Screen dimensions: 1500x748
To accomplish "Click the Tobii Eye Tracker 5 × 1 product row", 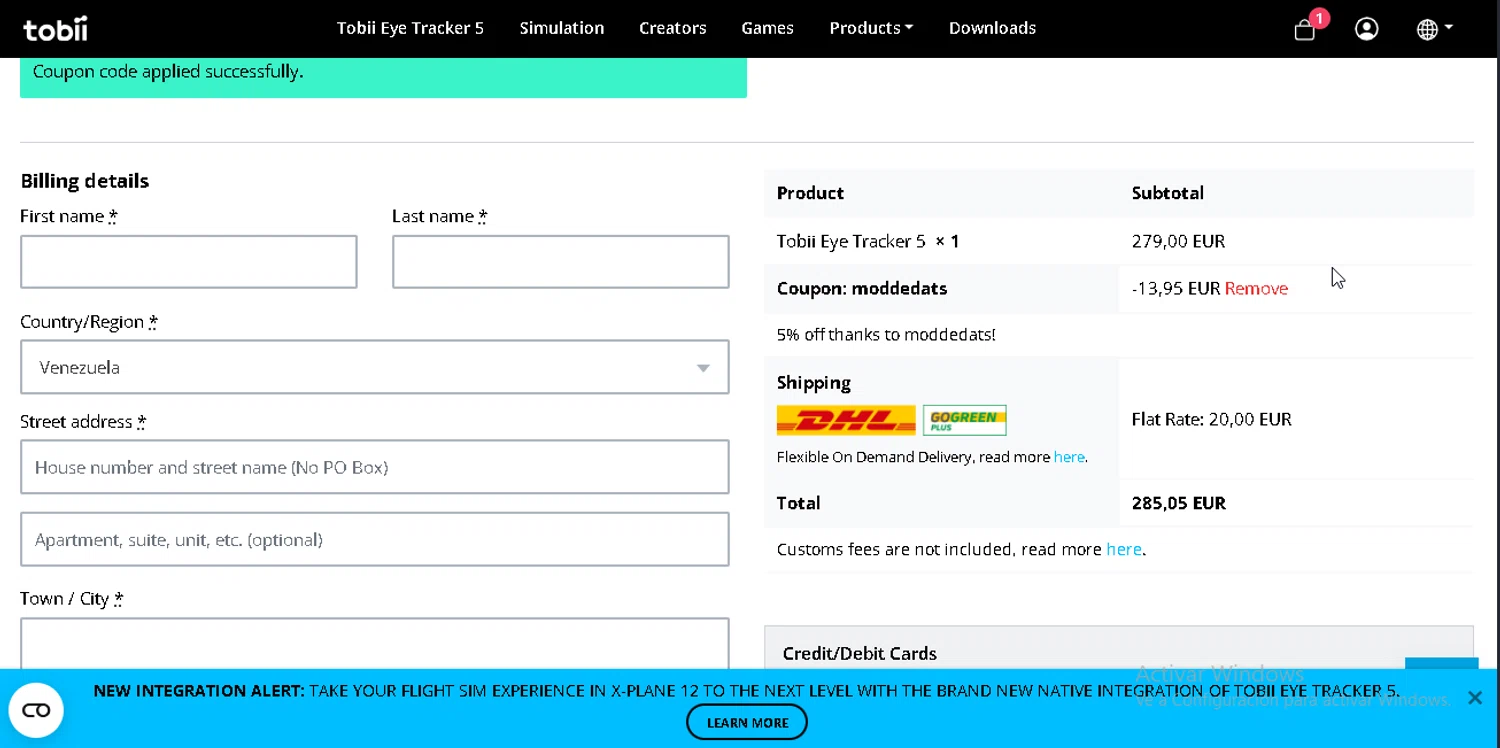I will 1119,241.
